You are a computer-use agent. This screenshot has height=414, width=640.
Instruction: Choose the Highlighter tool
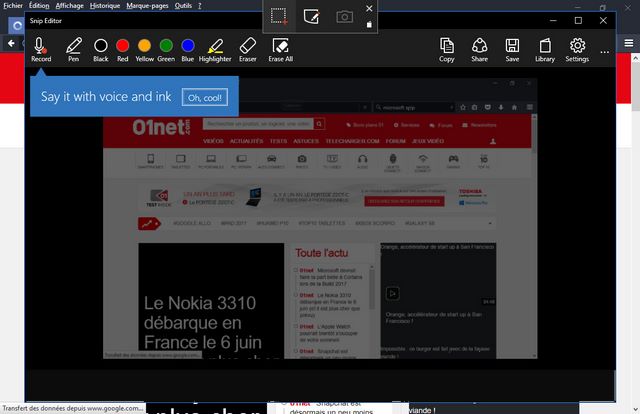point(214,48)
